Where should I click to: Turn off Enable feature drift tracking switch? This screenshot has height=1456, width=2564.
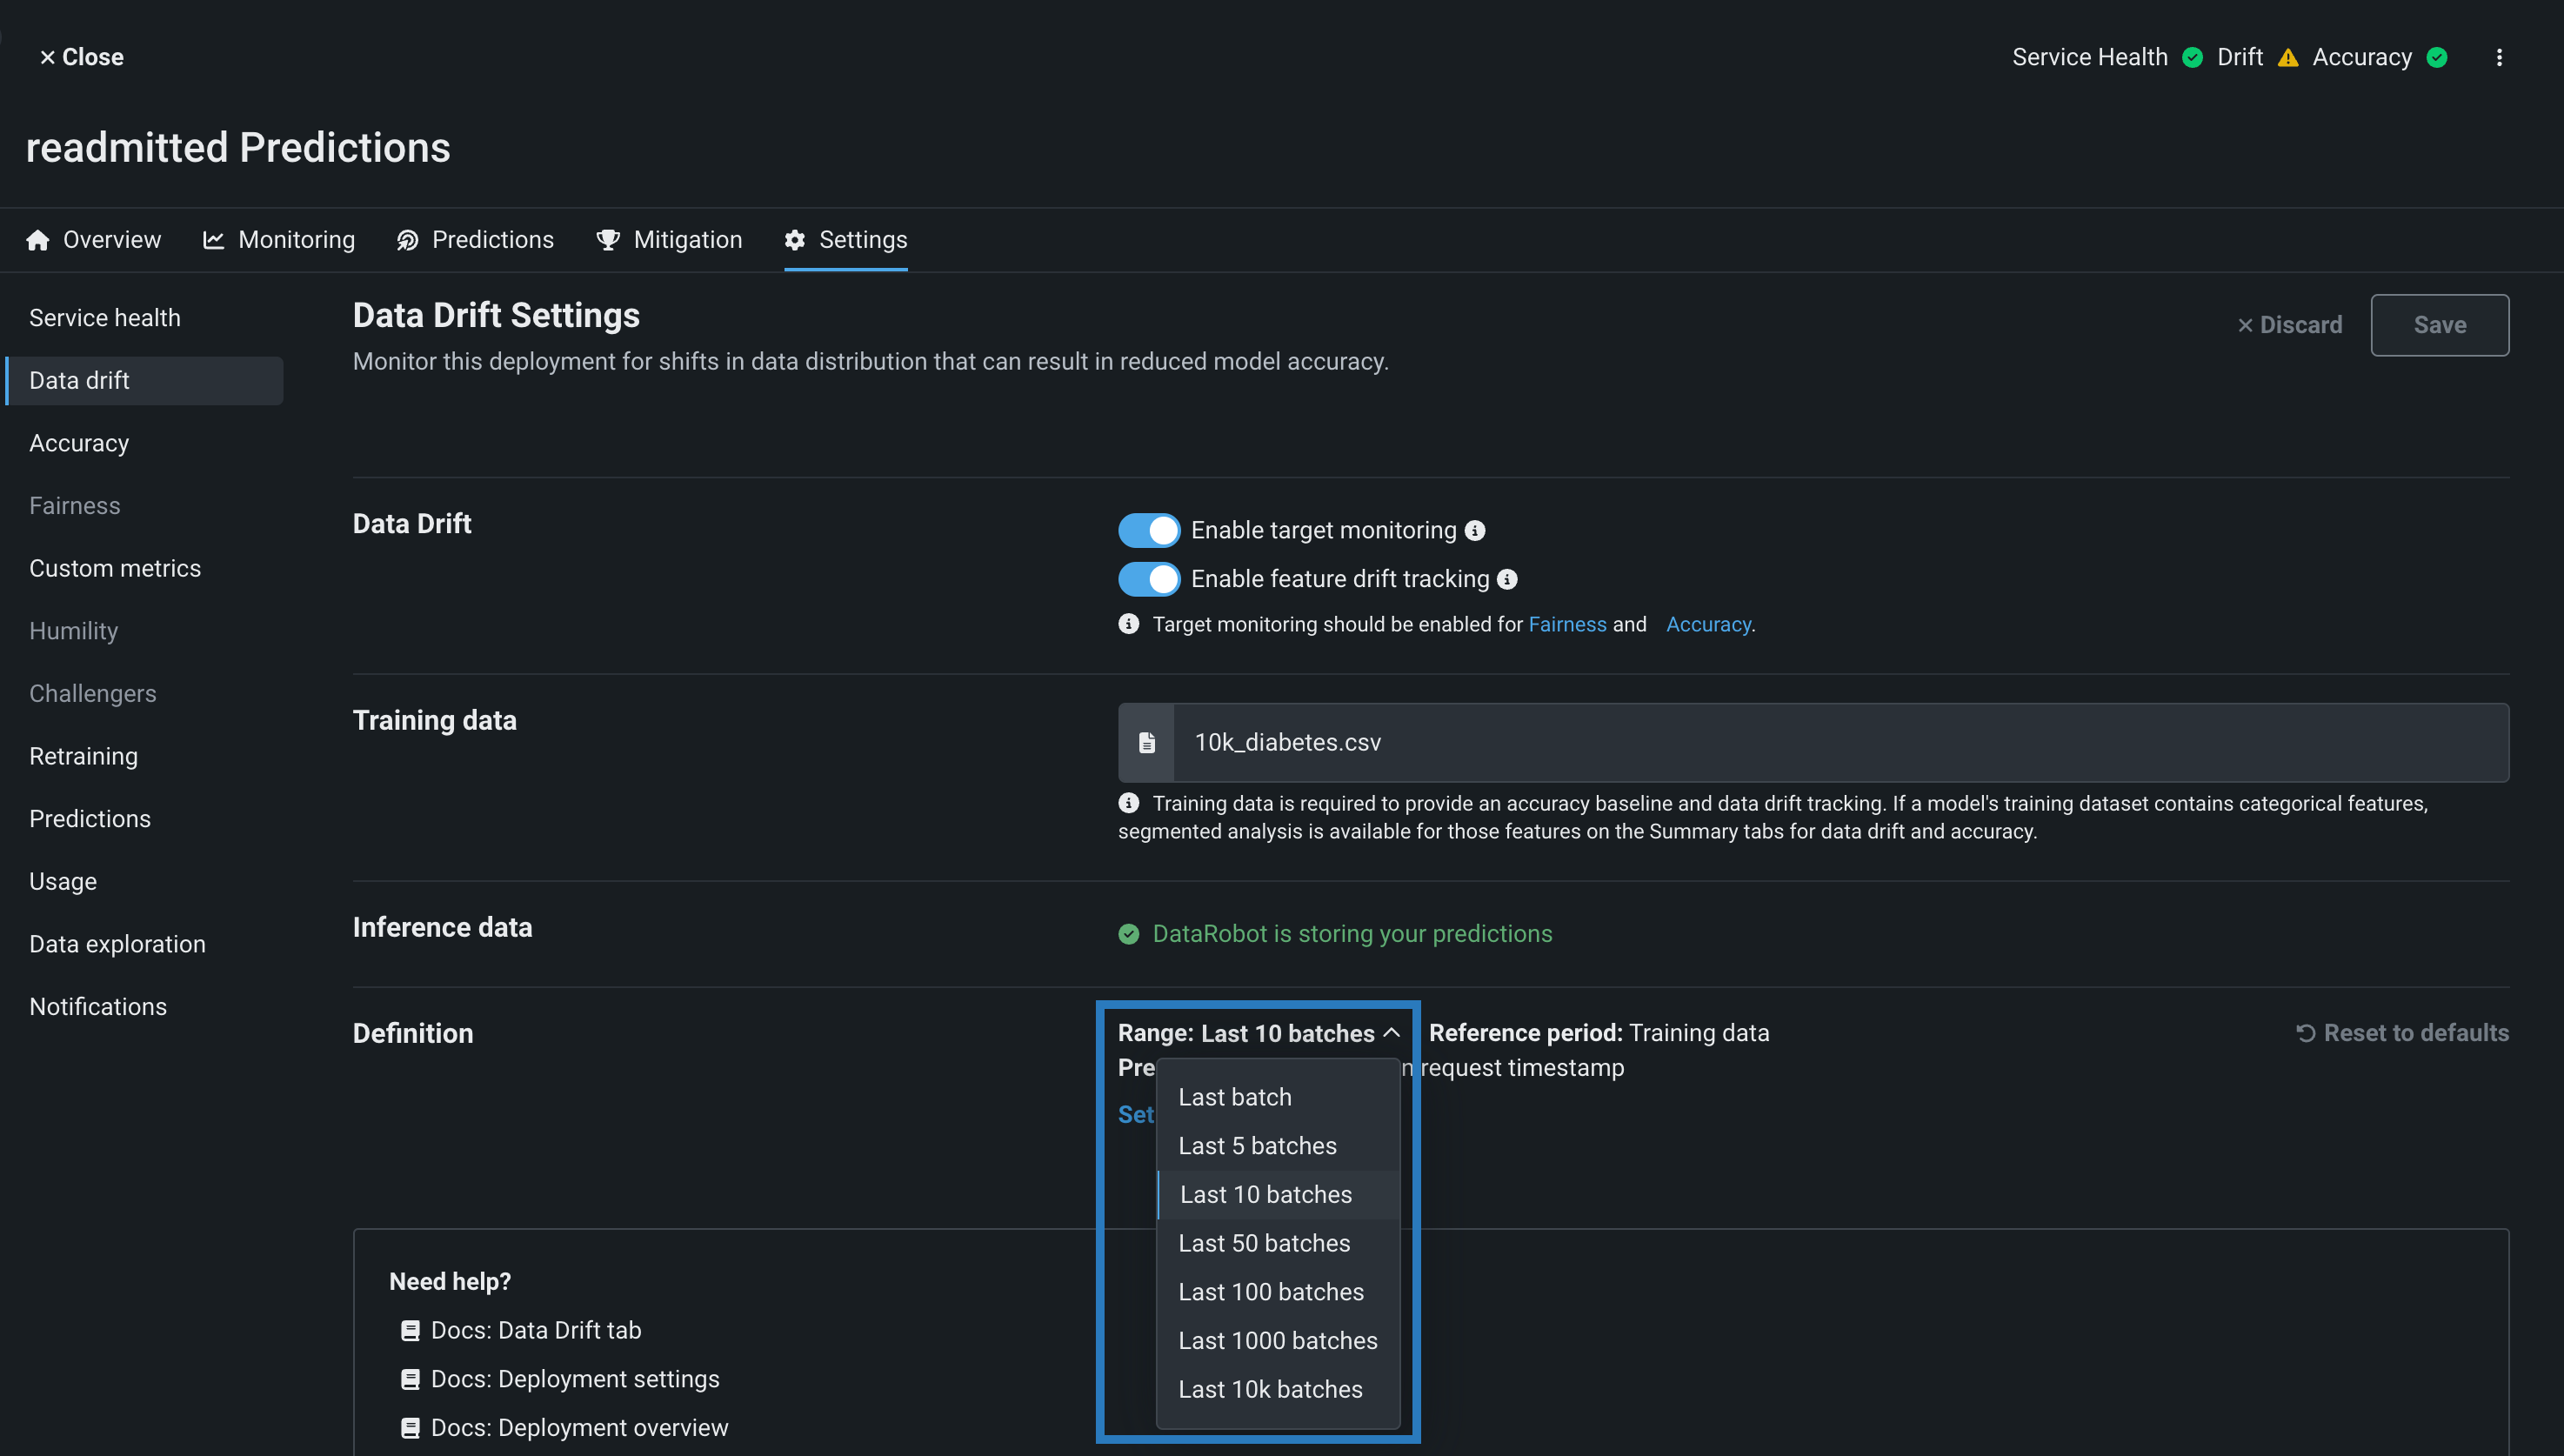tap(1148, 579)
